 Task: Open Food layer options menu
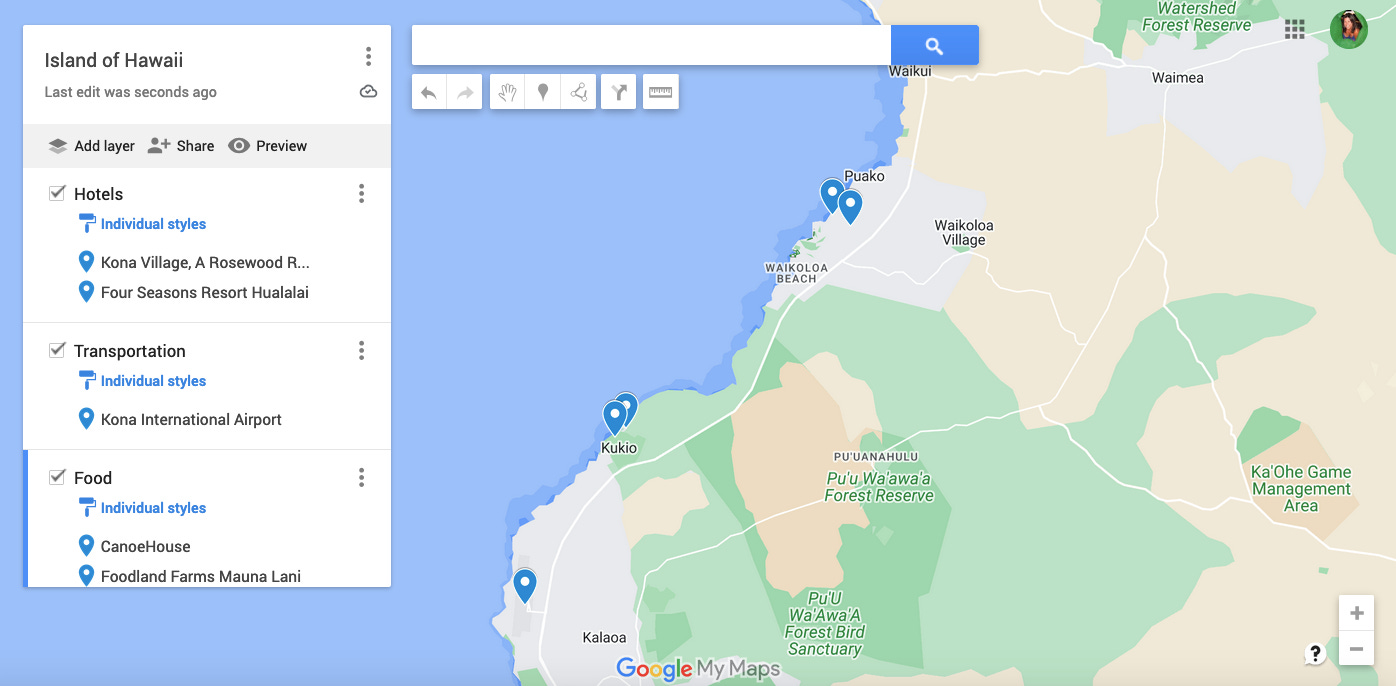click(x=361, y=478)
